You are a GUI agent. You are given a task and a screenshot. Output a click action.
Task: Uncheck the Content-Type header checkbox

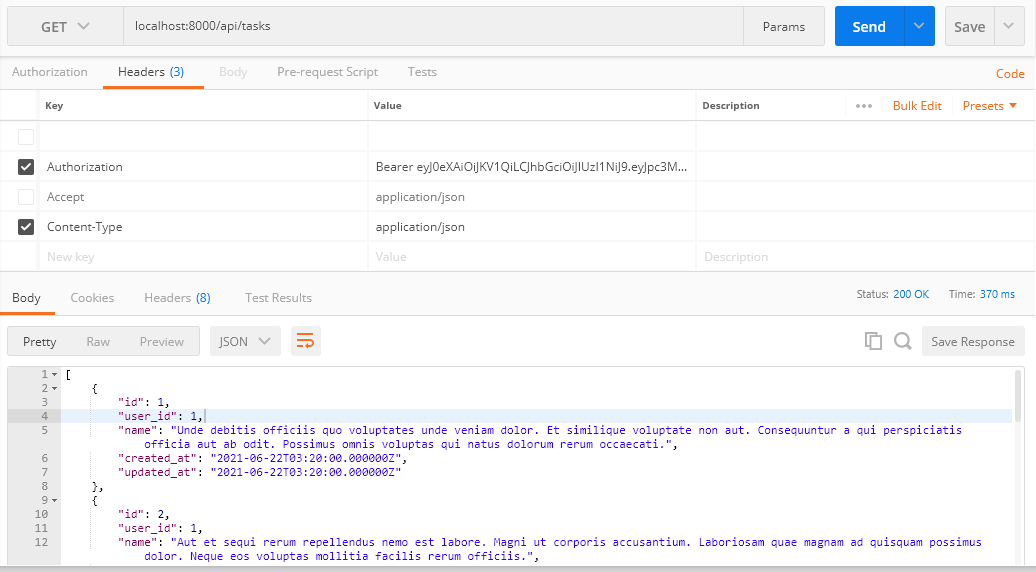(26, 227)
